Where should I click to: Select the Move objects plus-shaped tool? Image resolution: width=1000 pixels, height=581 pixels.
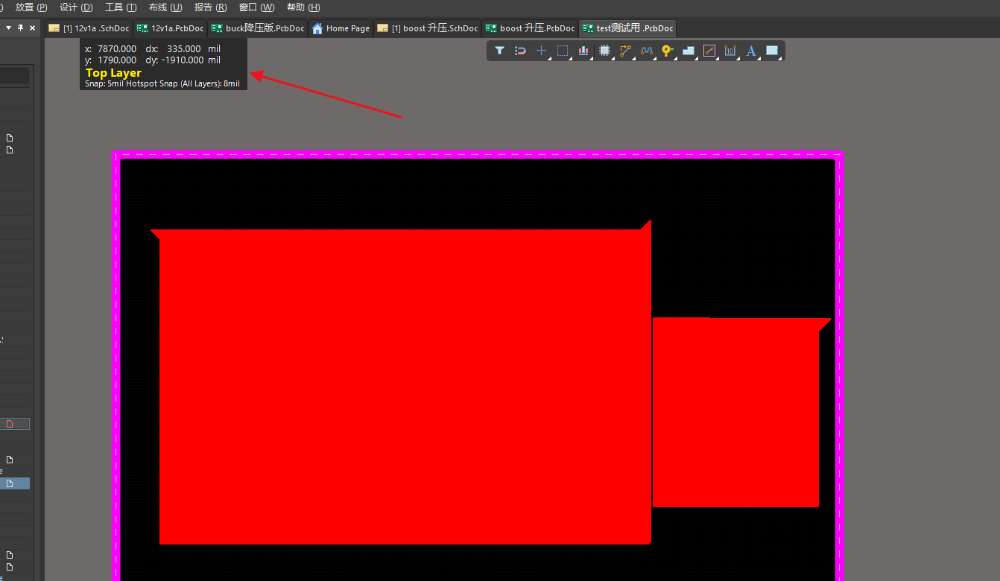click(541, 50)
